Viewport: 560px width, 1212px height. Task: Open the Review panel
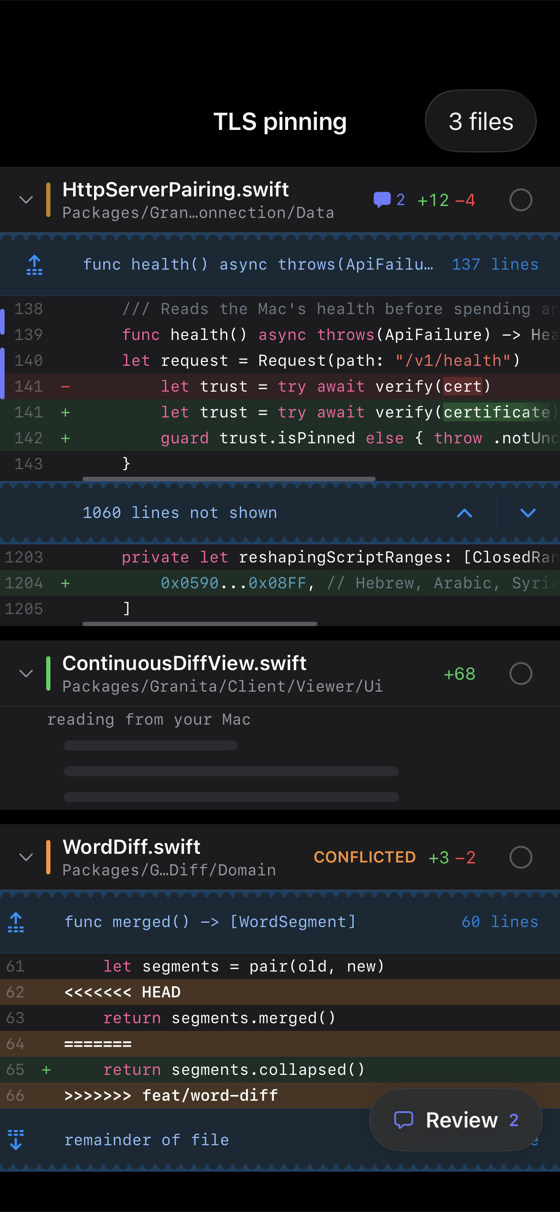click(456, 1120)
